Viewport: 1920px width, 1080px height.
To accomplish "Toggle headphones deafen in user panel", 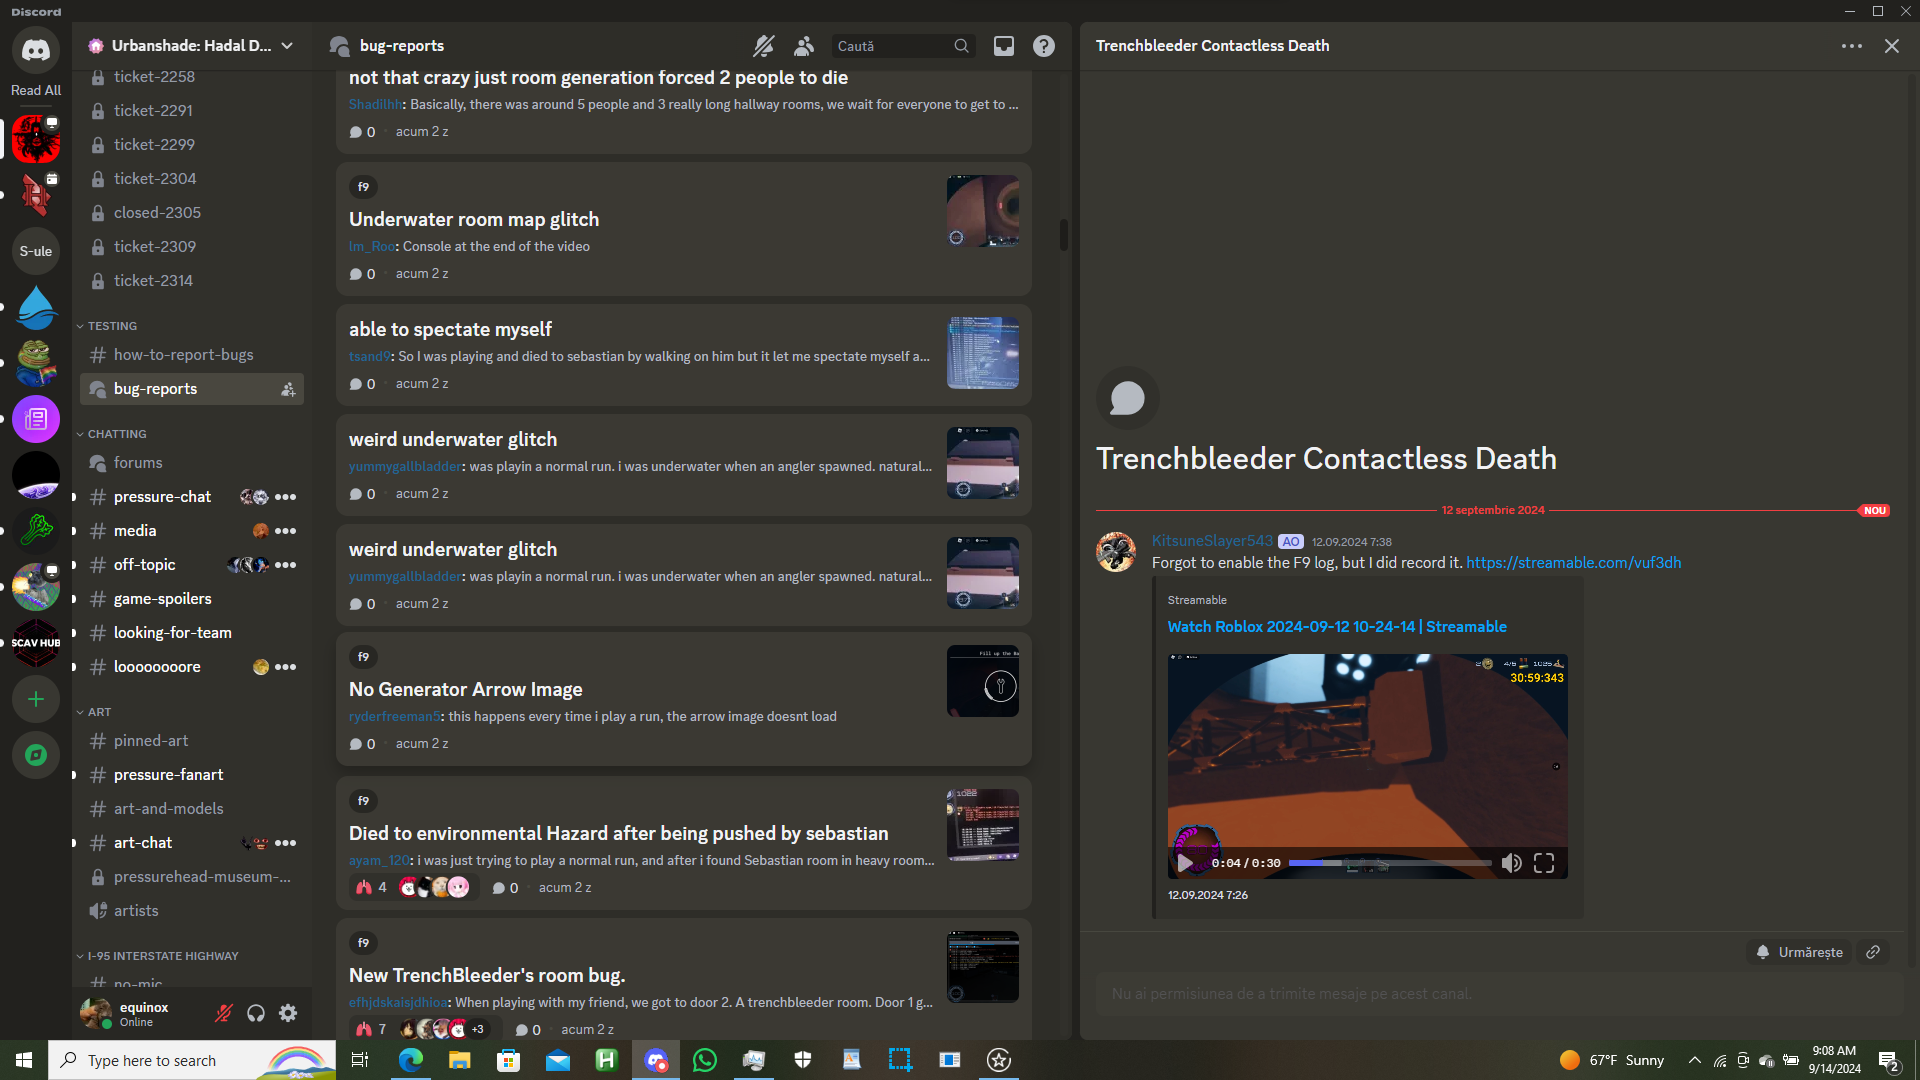I will (x=256, y=1014).
